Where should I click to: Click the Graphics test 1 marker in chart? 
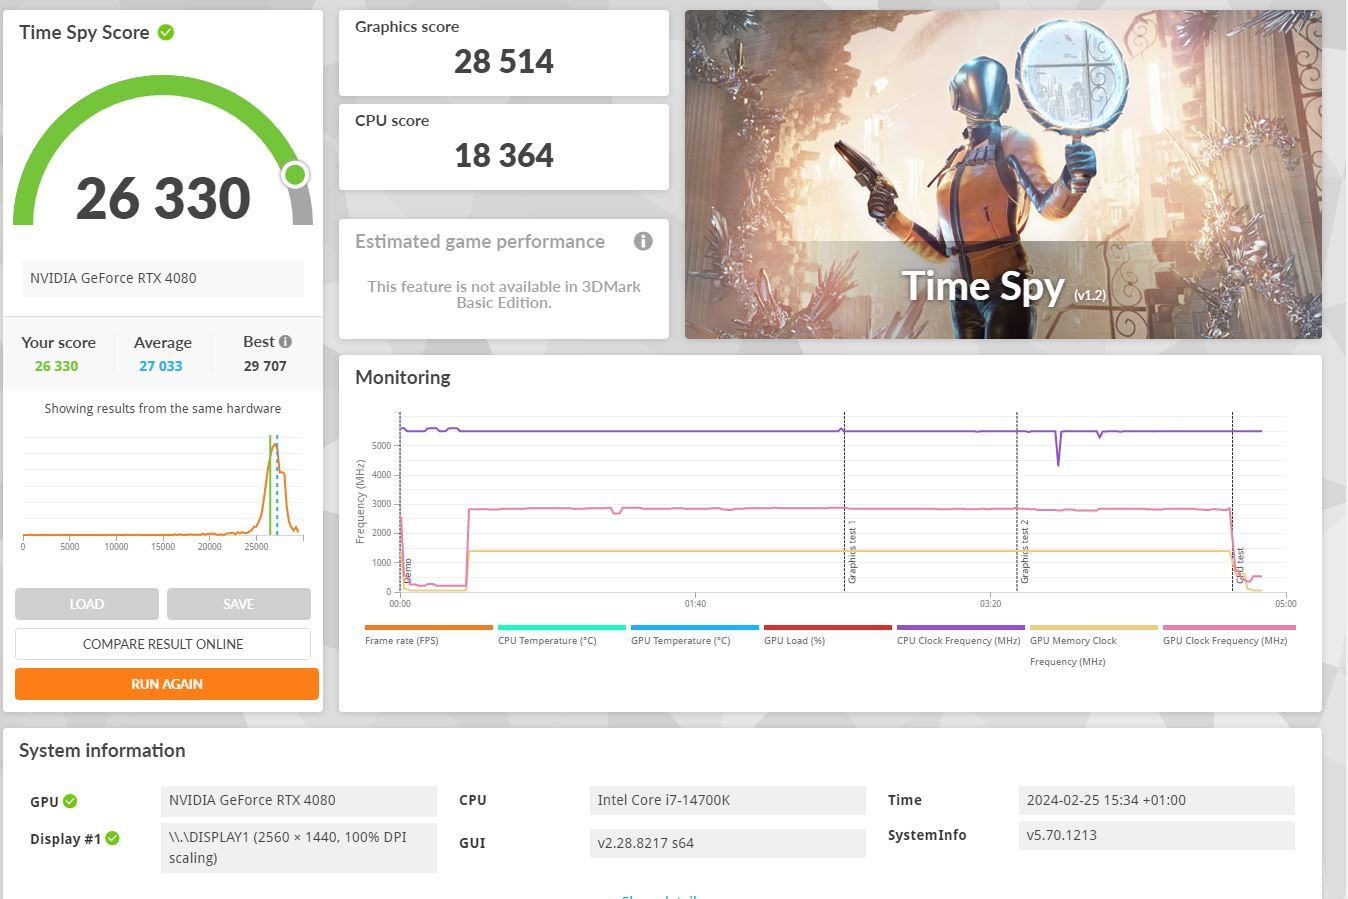(852, 552)
